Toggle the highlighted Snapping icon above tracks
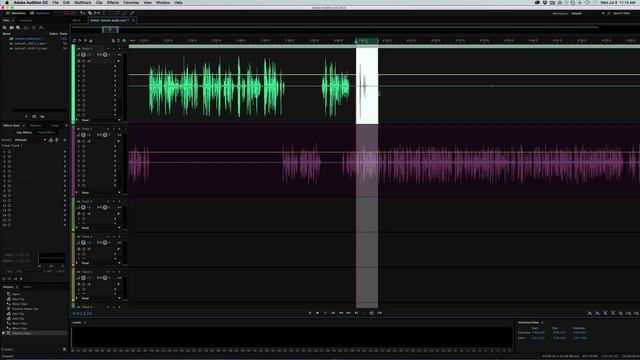640x360 pixels. coord(124,41)
